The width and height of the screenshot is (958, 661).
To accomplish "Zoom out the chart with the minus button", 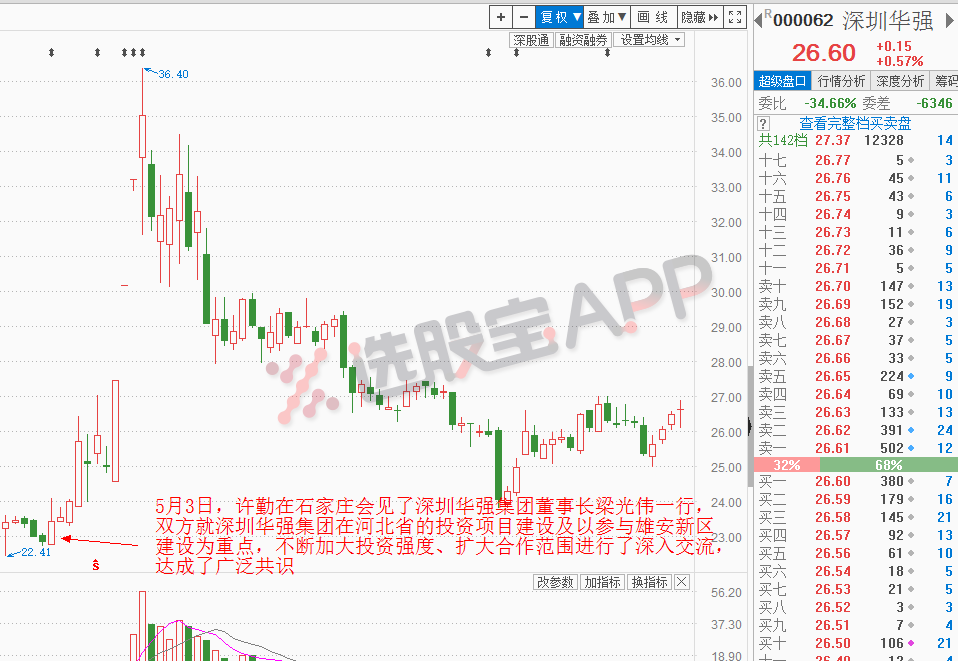I will (524, 17).
